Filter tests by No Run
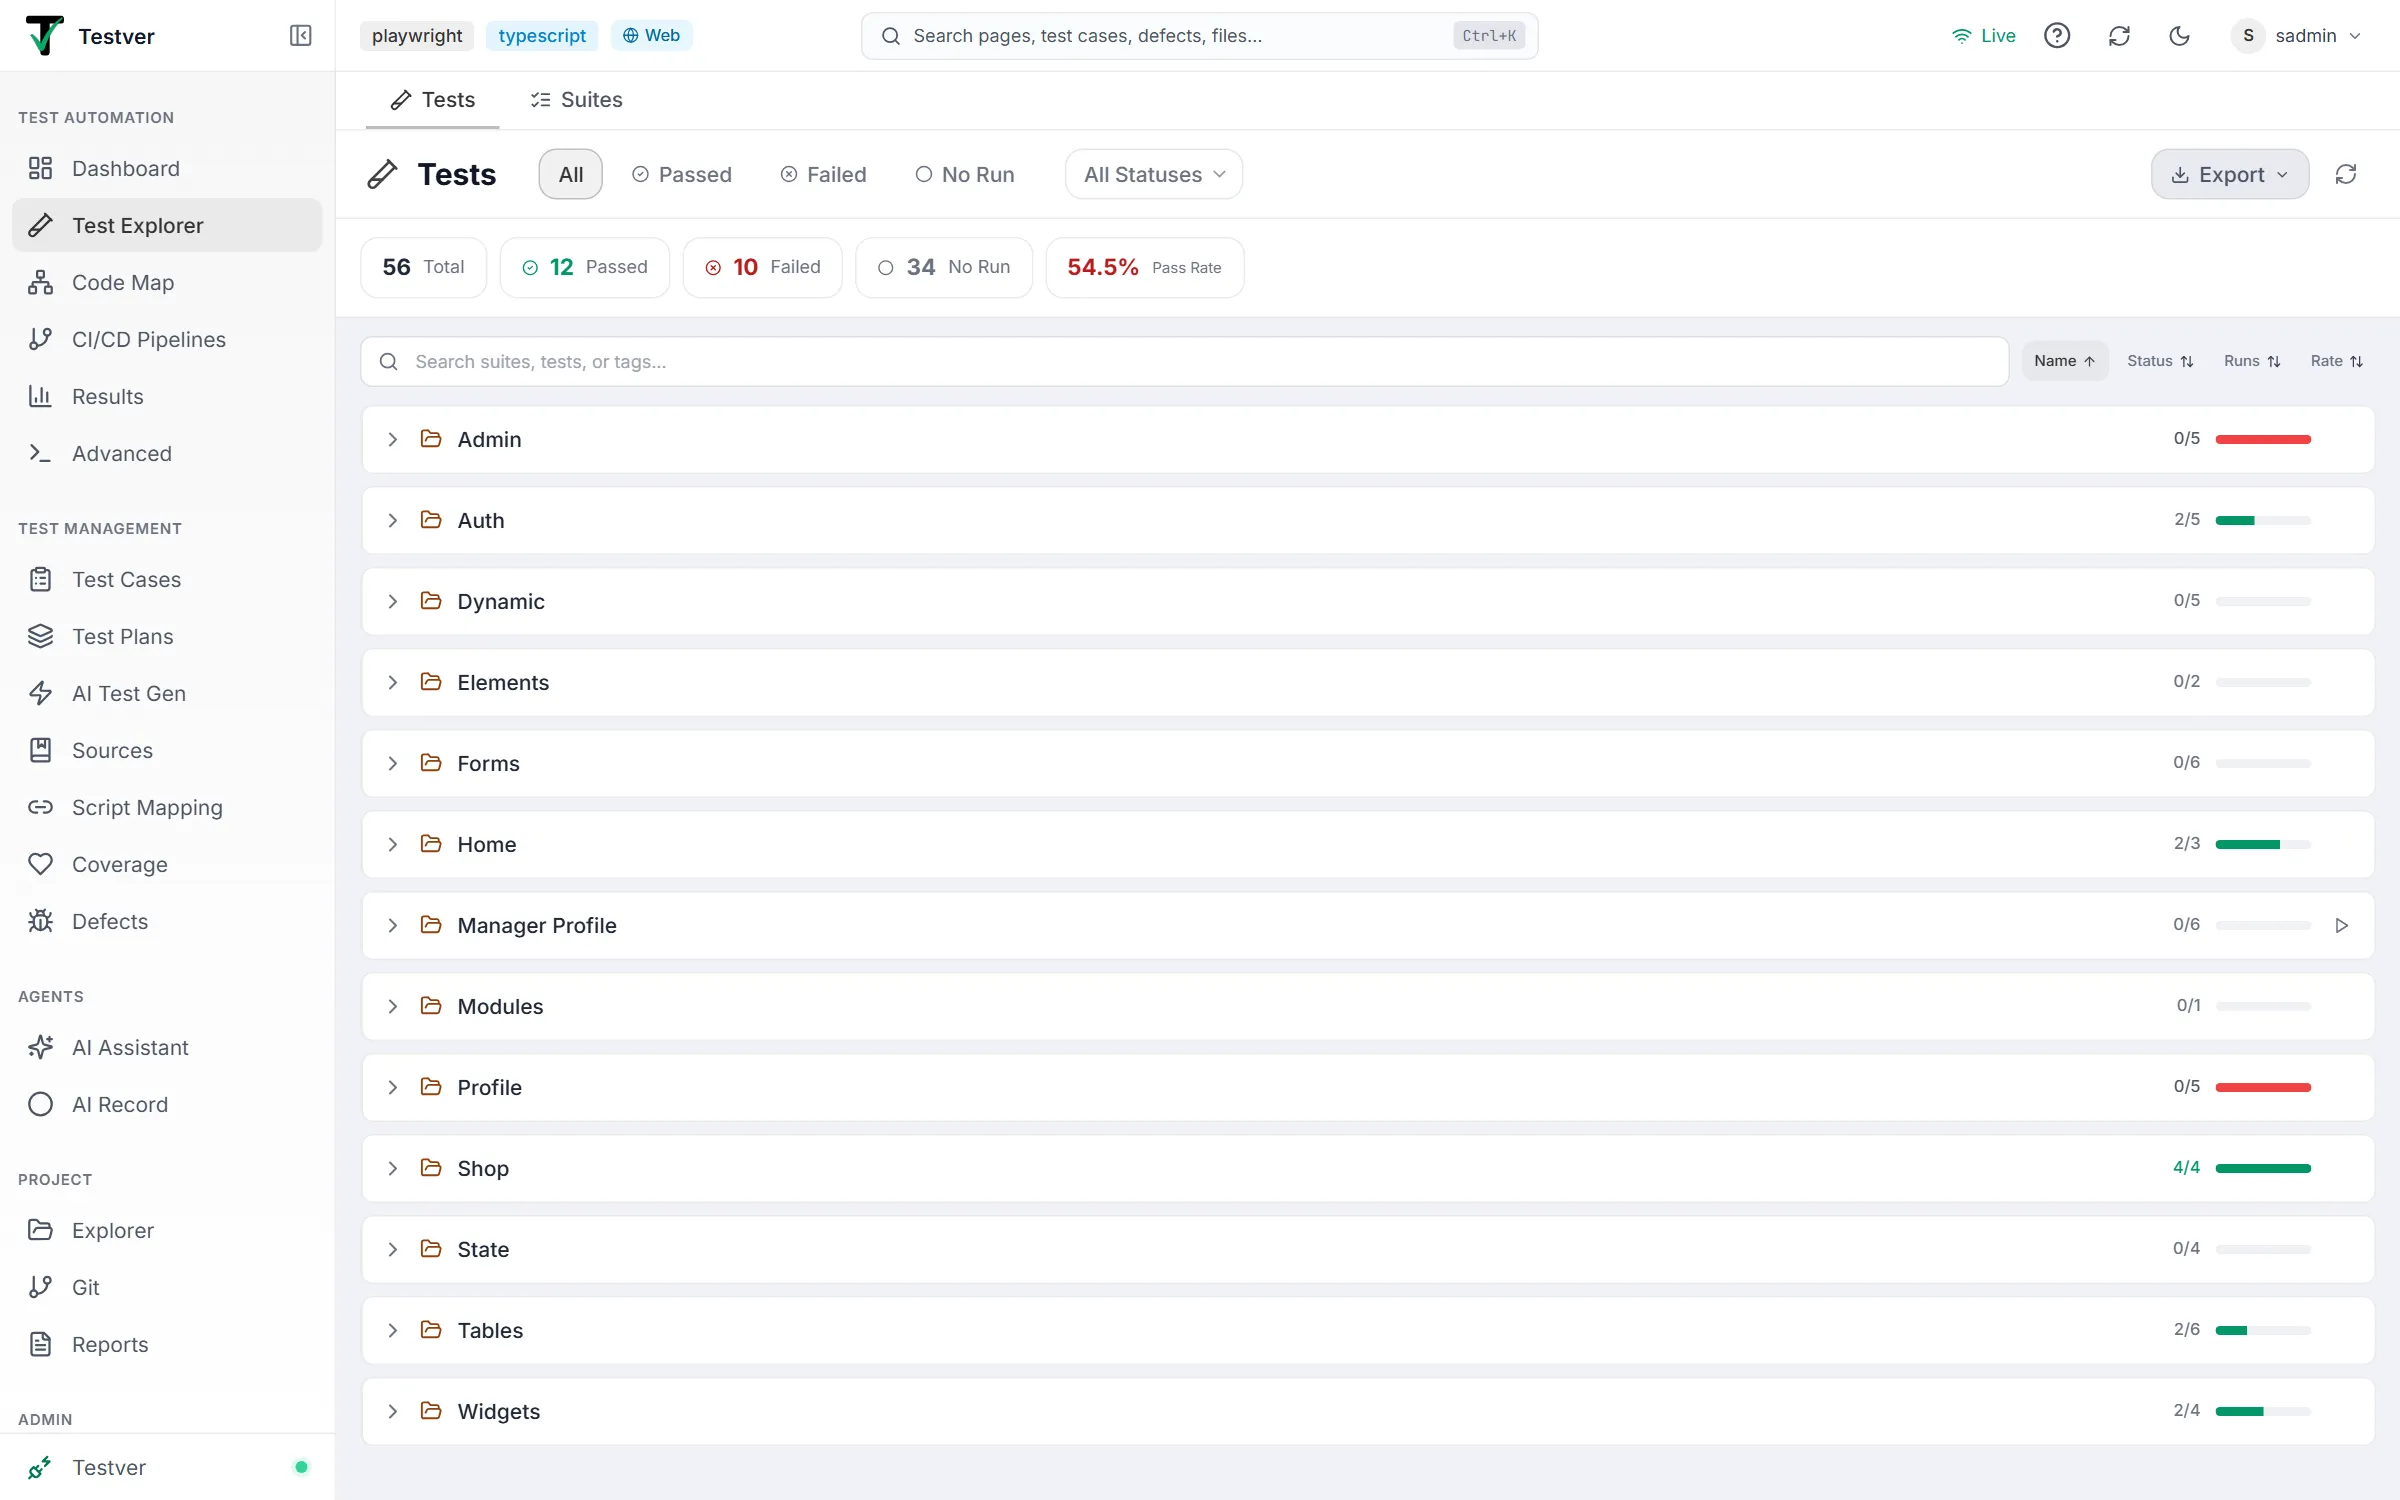The height and width of the screenshot is (1500, 2400). pyautogui.click(x=965, y=174)
